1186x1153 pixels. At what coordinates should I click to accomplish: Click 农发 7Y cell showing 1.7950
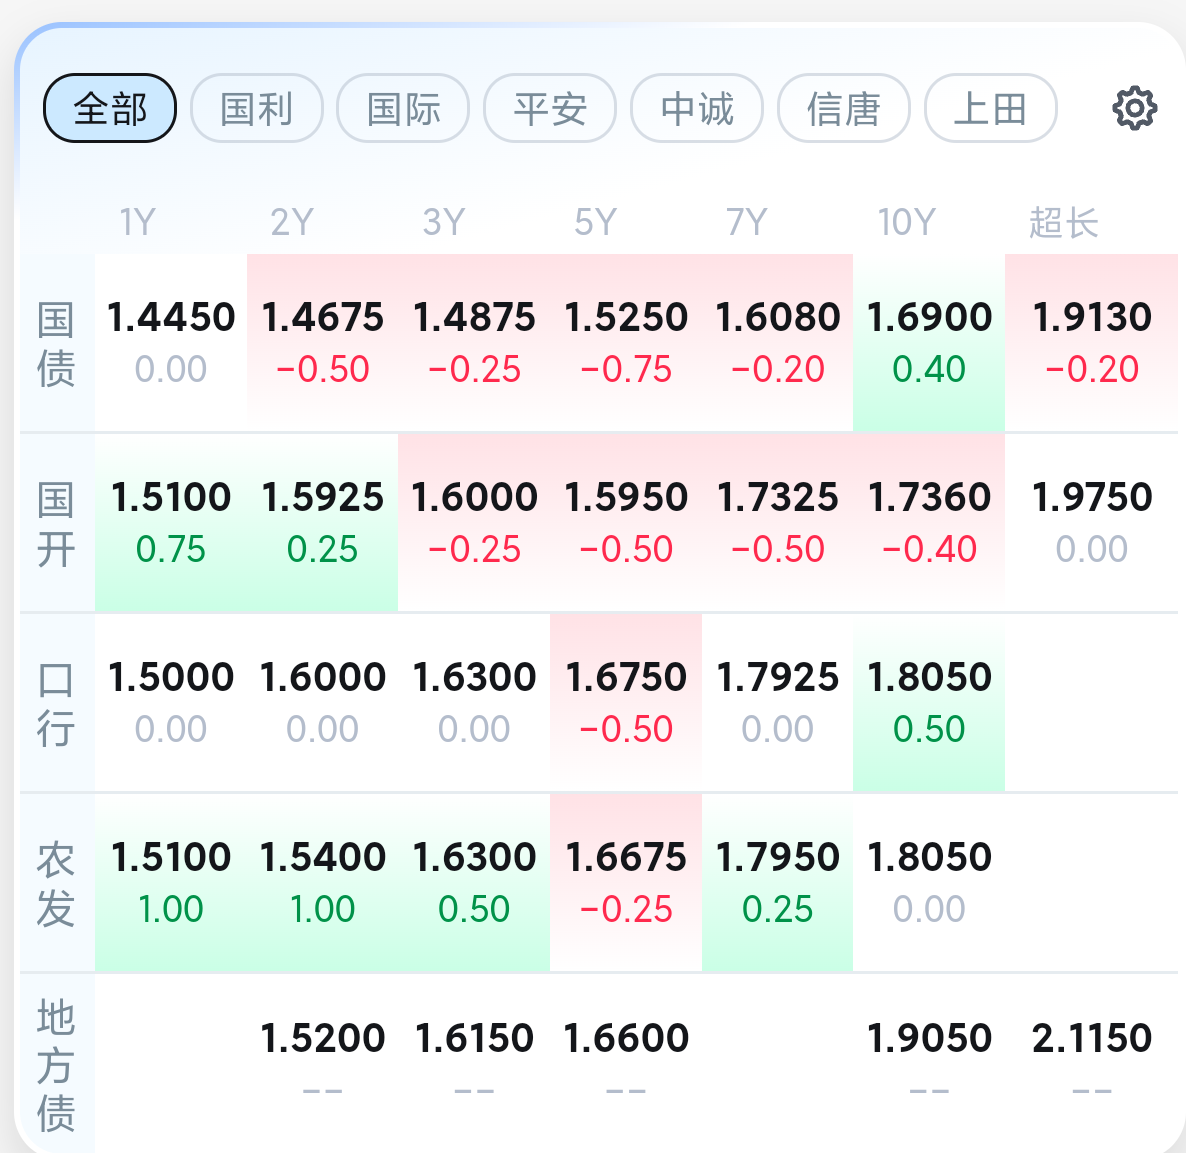[x=778, y=883]
